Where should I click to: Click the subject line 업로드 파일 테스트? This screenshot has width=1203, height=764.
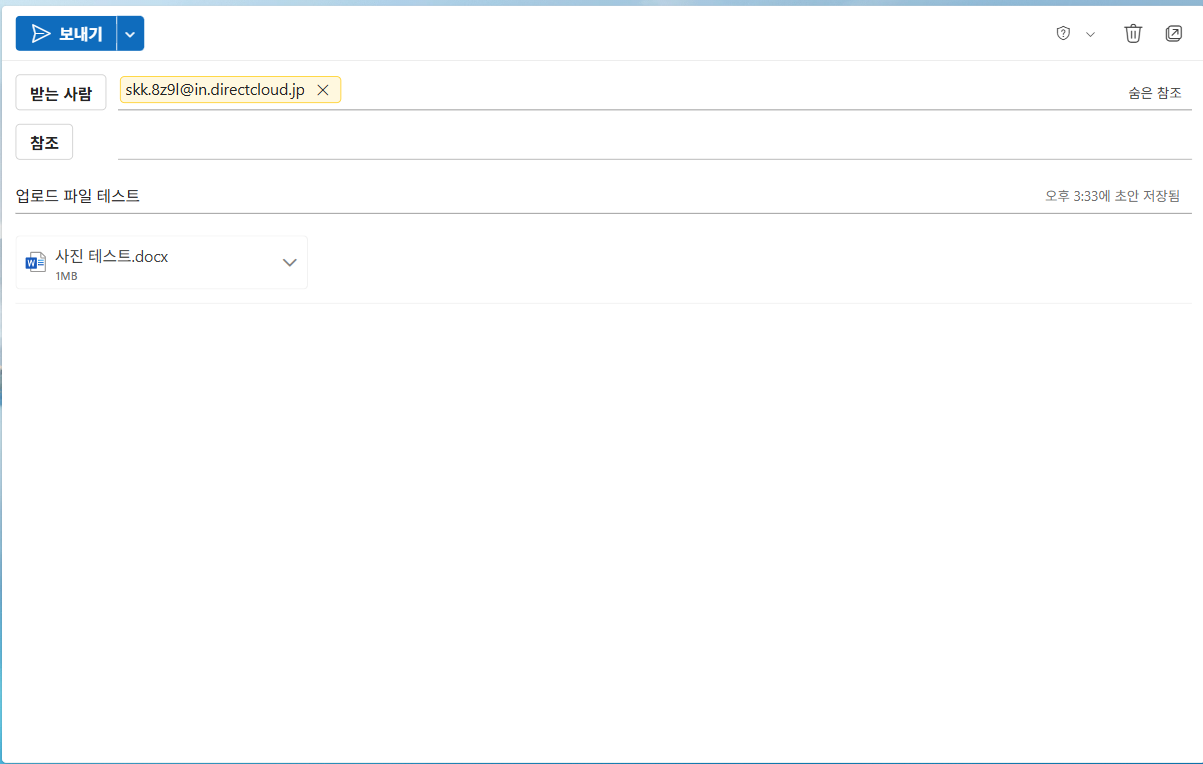click(x=78, y=196)
